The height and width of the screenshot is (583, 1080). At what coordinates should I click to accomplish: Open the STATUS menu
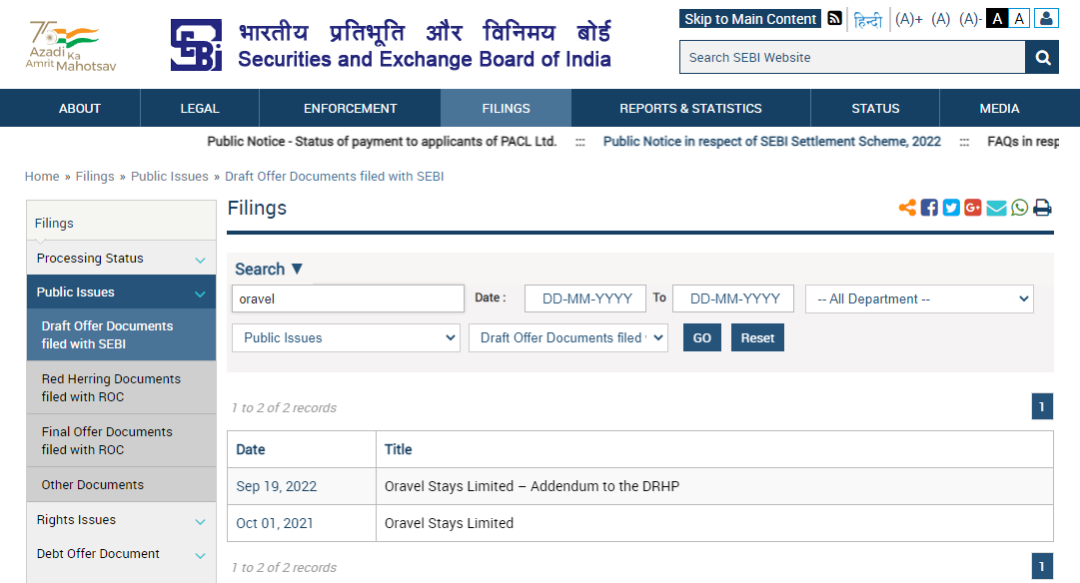[x=875, y=108]
